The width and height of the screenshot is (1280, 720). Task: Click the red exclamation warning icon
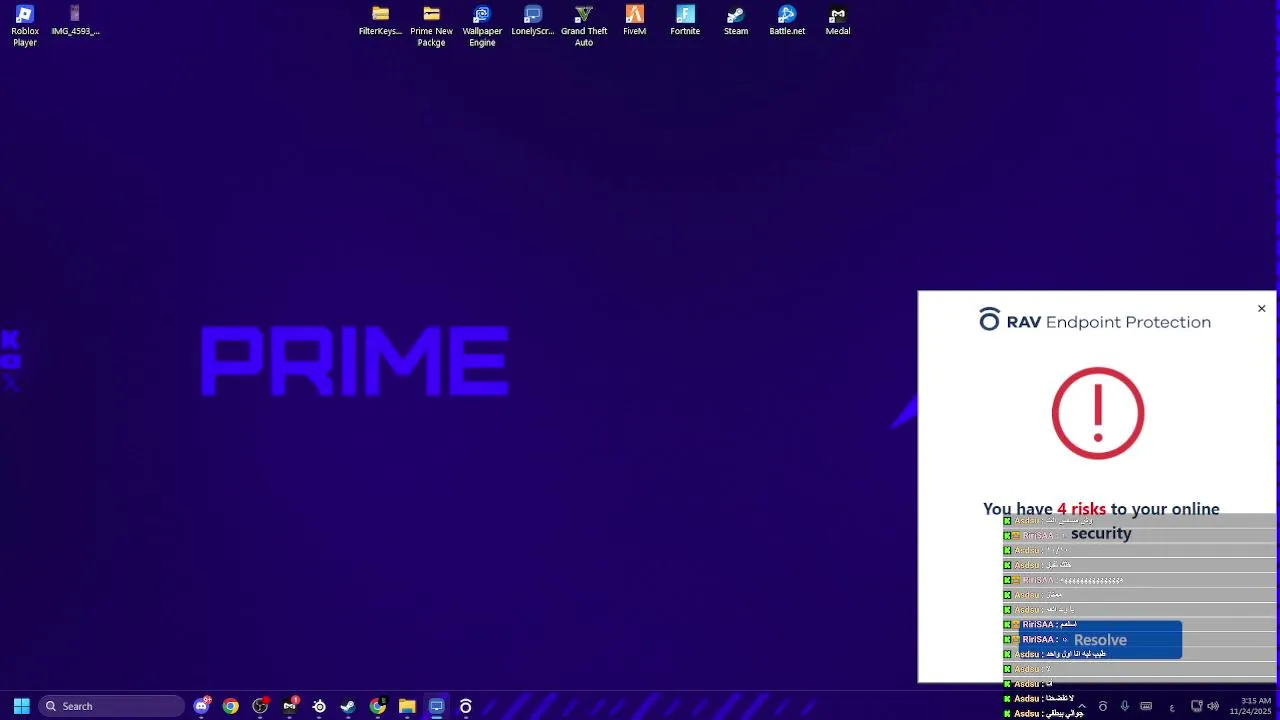(1098, 413)
